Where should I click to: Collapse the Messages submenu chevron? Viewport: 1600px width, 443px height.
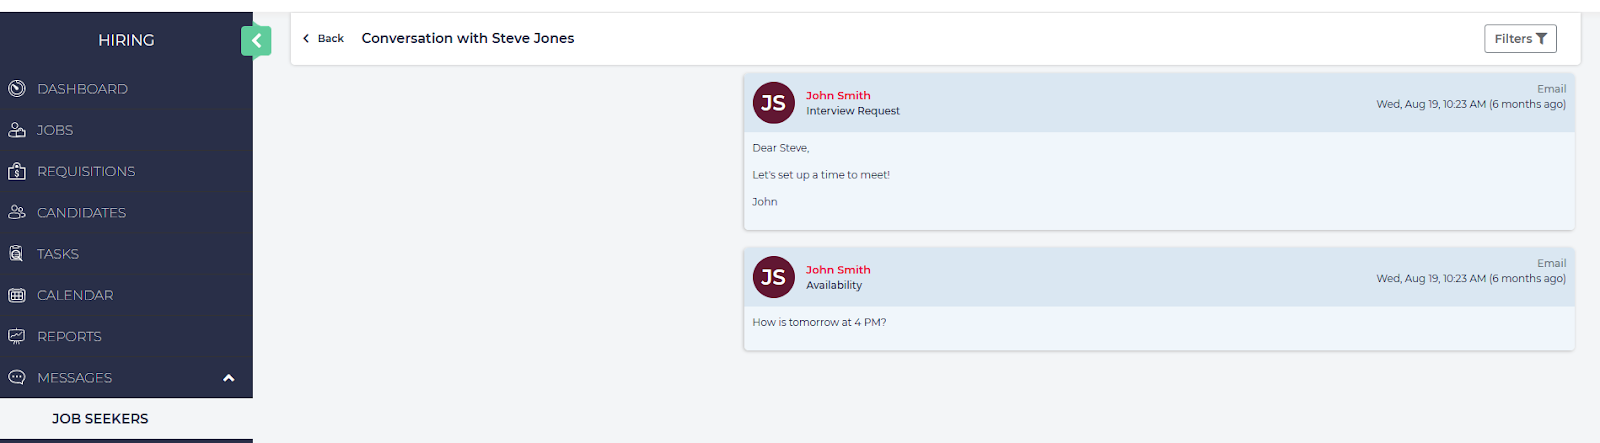tap(228, 378)
